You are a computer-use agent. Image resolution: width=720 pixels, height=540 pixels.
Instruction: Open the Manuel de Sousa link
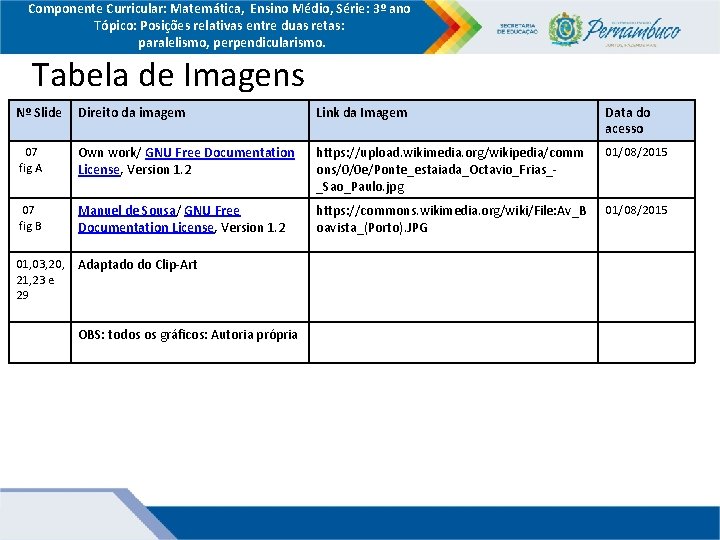127,211
